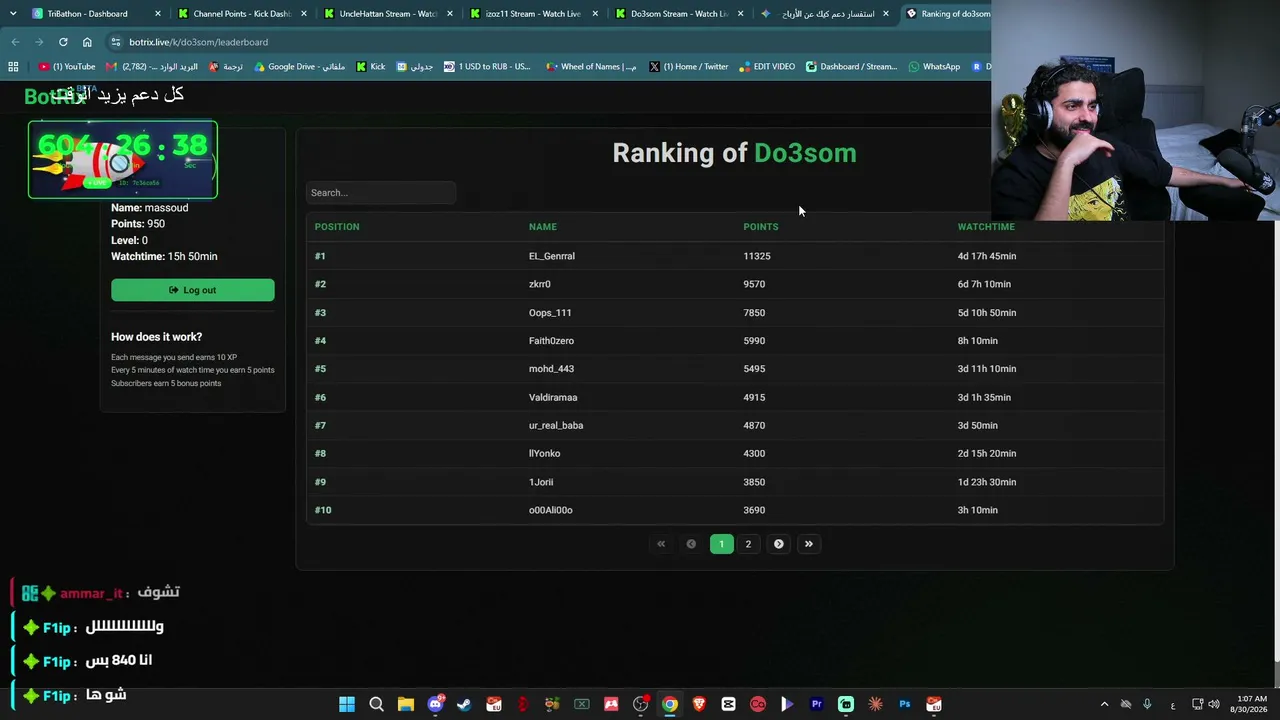
Task: Switch to izoz11 Stream tab
Action: (x=533, y=14)
